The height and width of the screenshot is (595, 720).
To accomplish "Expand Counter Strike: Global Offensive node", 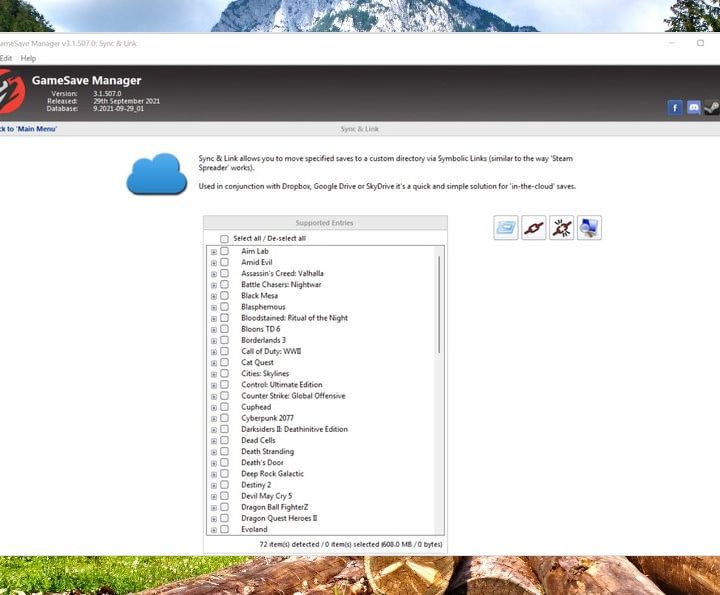I will tap(214, 397).
